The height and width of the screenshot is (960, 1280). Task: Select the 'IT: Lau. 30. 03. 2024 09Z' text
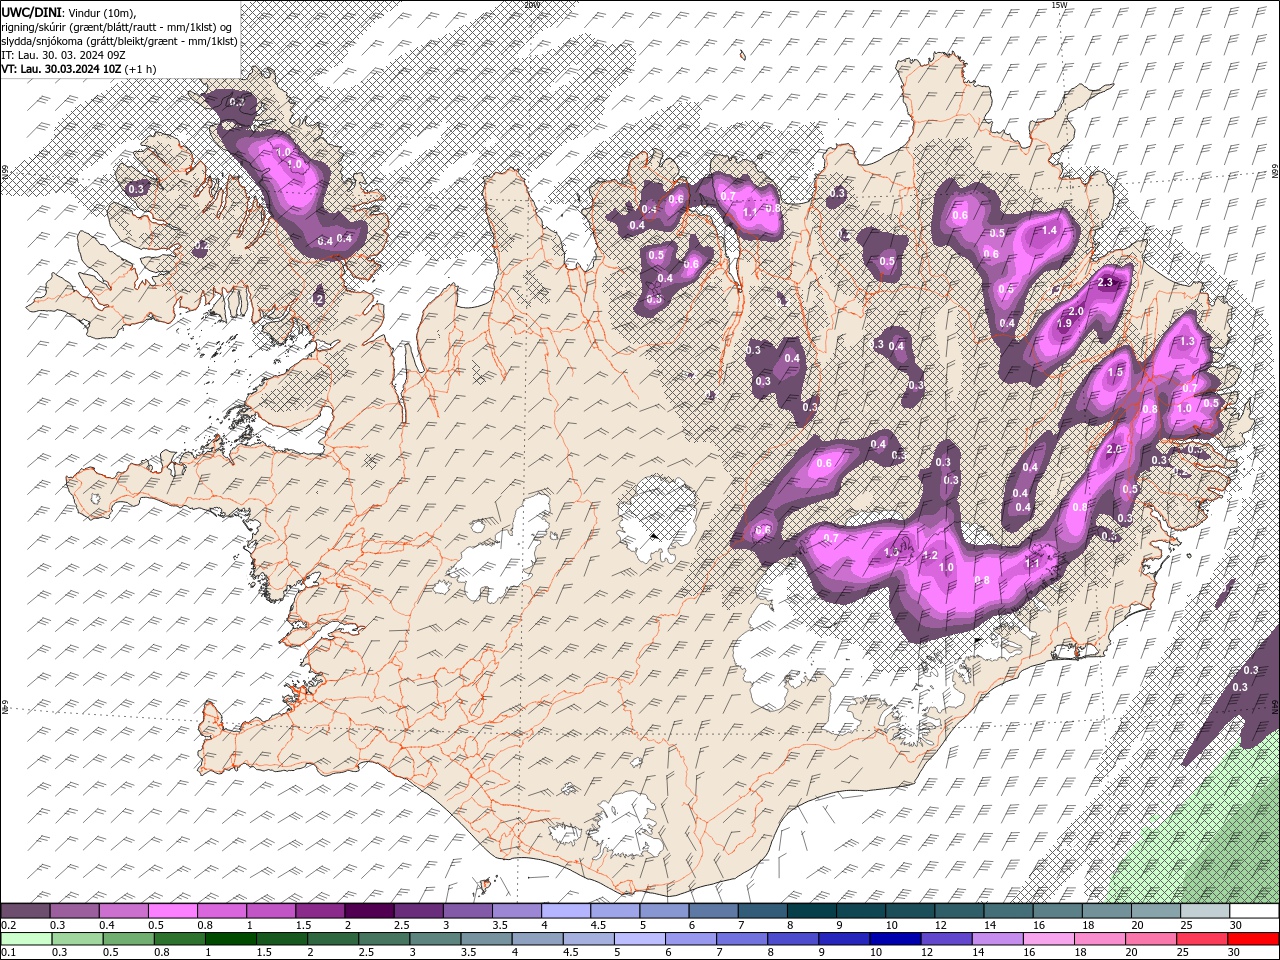63,54
